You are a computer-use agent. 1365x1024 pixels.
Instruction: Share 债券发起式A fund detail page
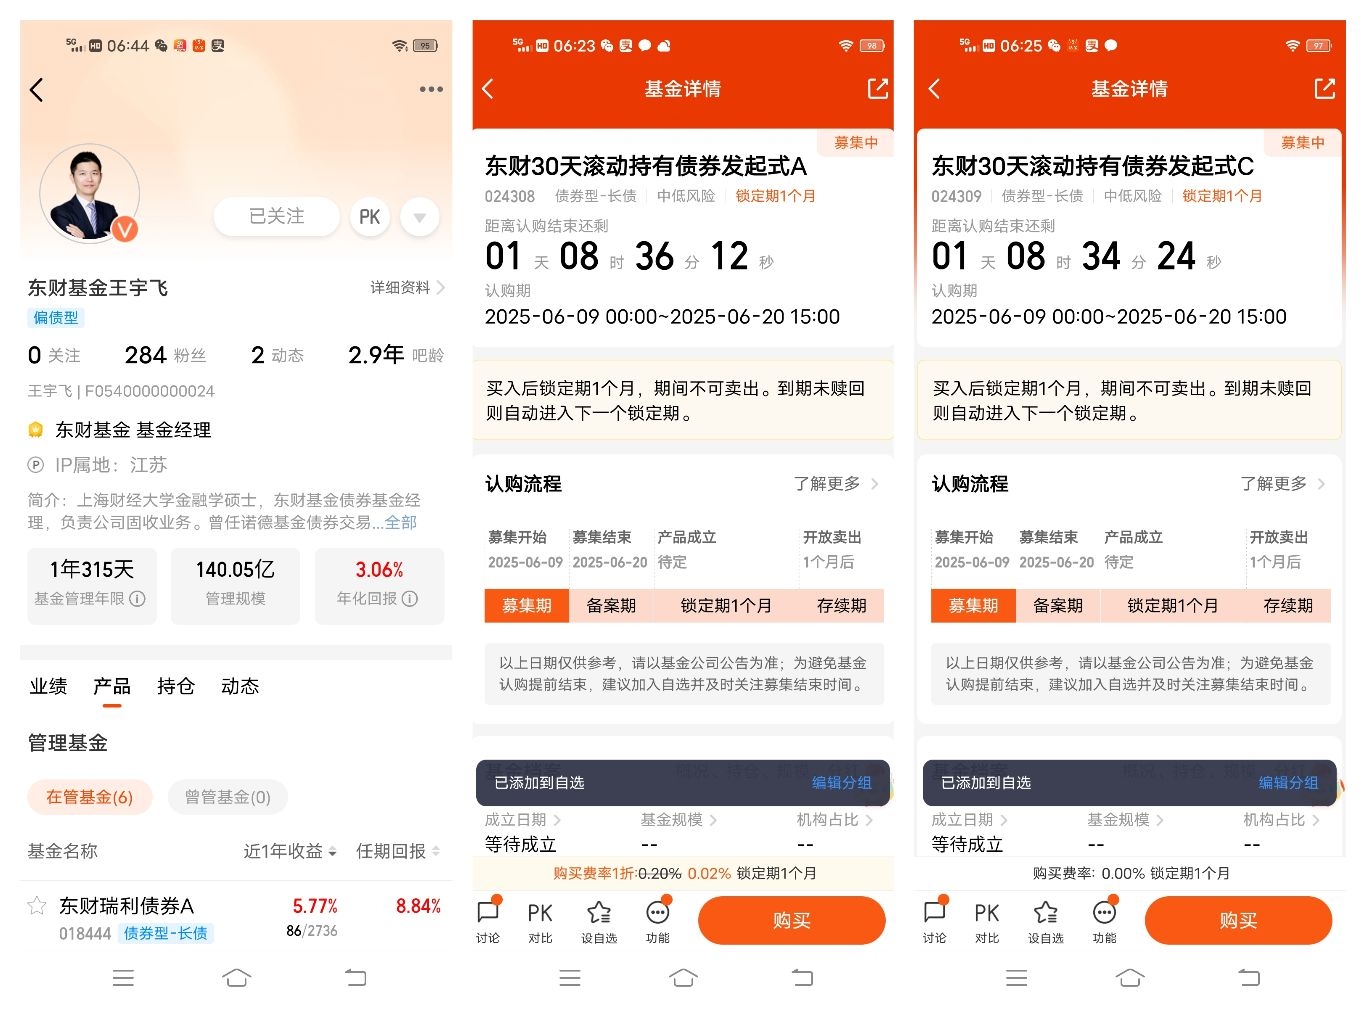(877, 89)
